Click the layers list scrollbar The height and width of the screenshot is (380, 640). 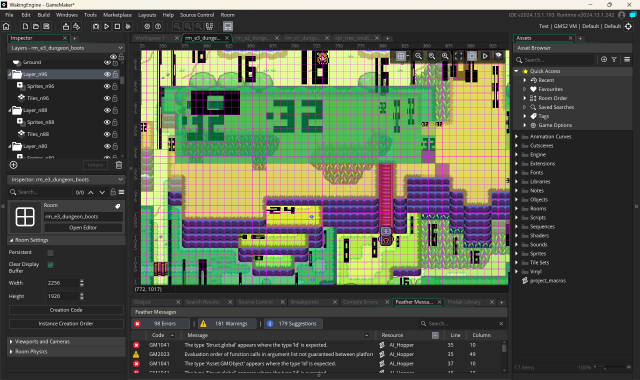[122, 80]
